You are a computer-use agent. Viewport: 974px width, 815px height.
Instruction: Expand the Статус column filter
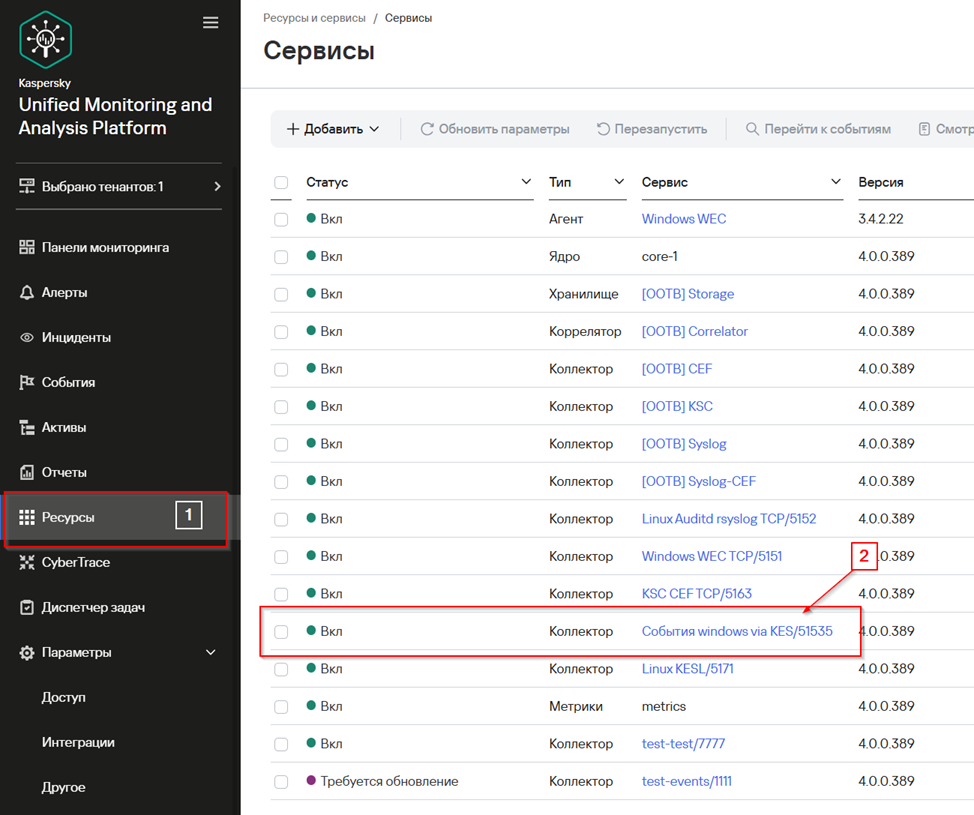526,182
